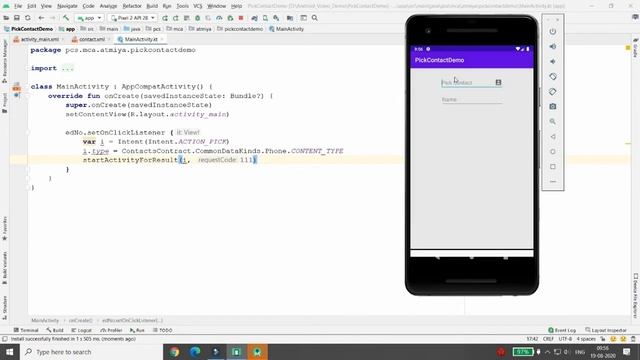Click the Windows Start button
This screenshot has width=640, height=360.
pos(9,352)
